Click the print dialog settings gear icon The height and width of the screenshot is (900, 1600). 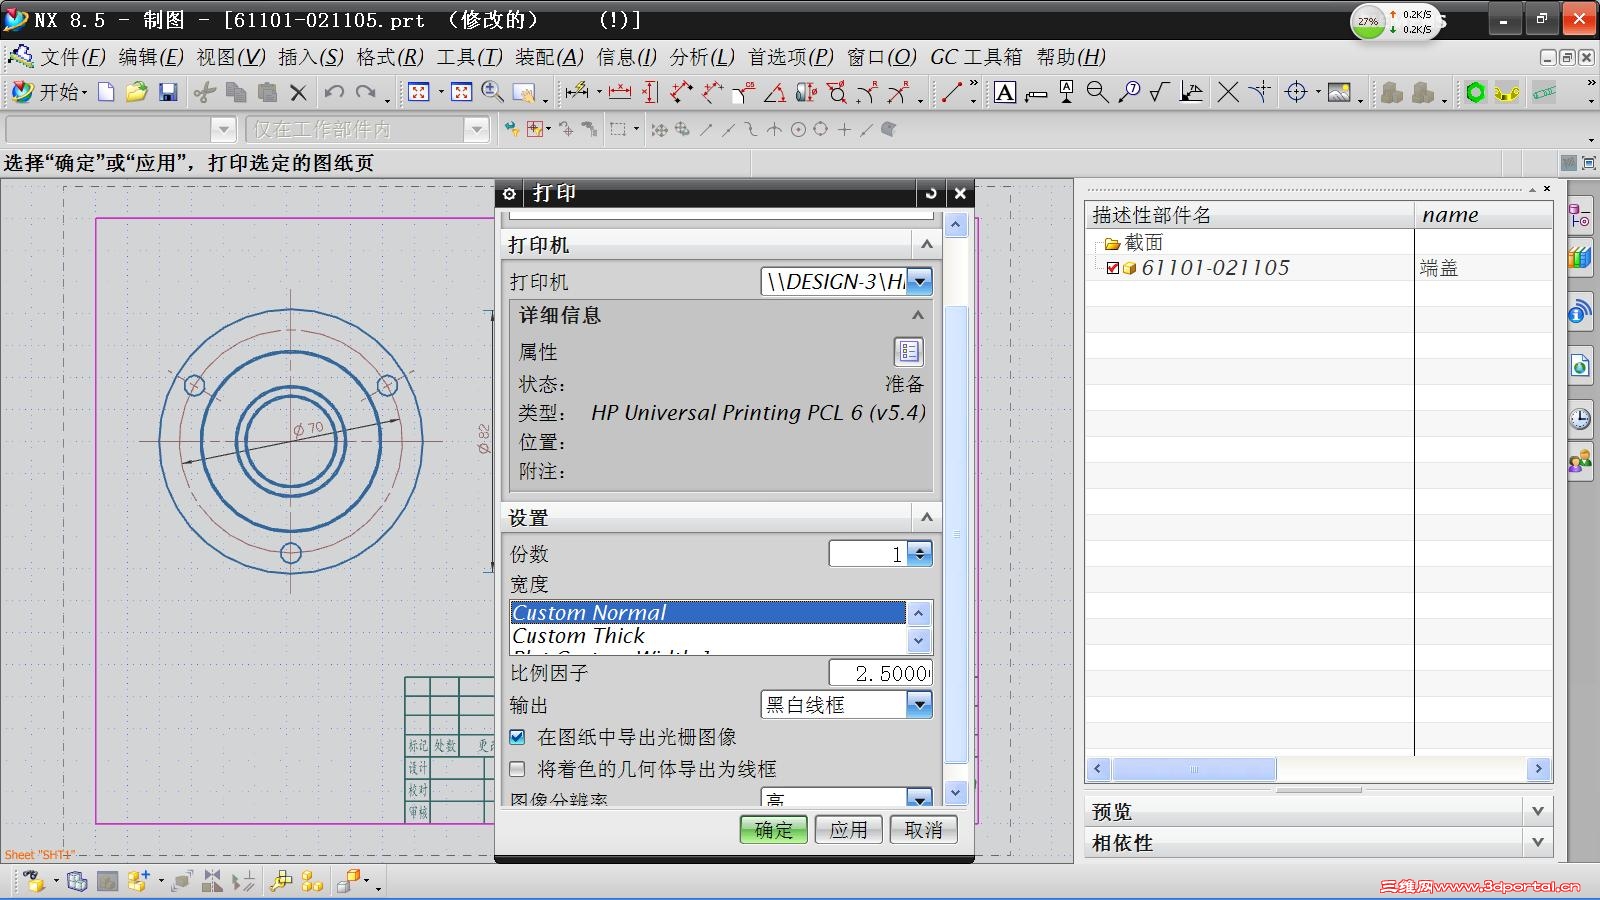[x=509, y=193]
